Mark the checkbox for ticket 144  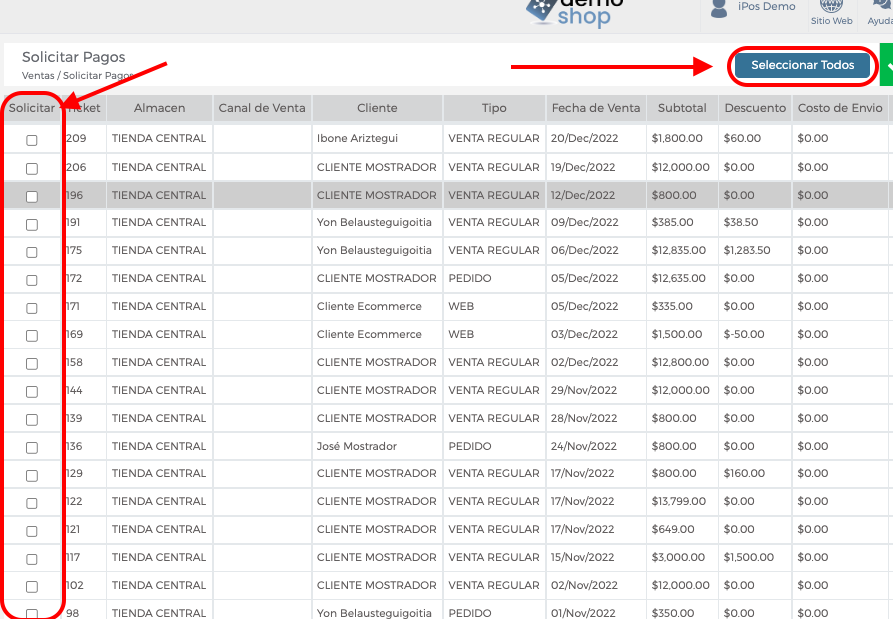[32, 392]
